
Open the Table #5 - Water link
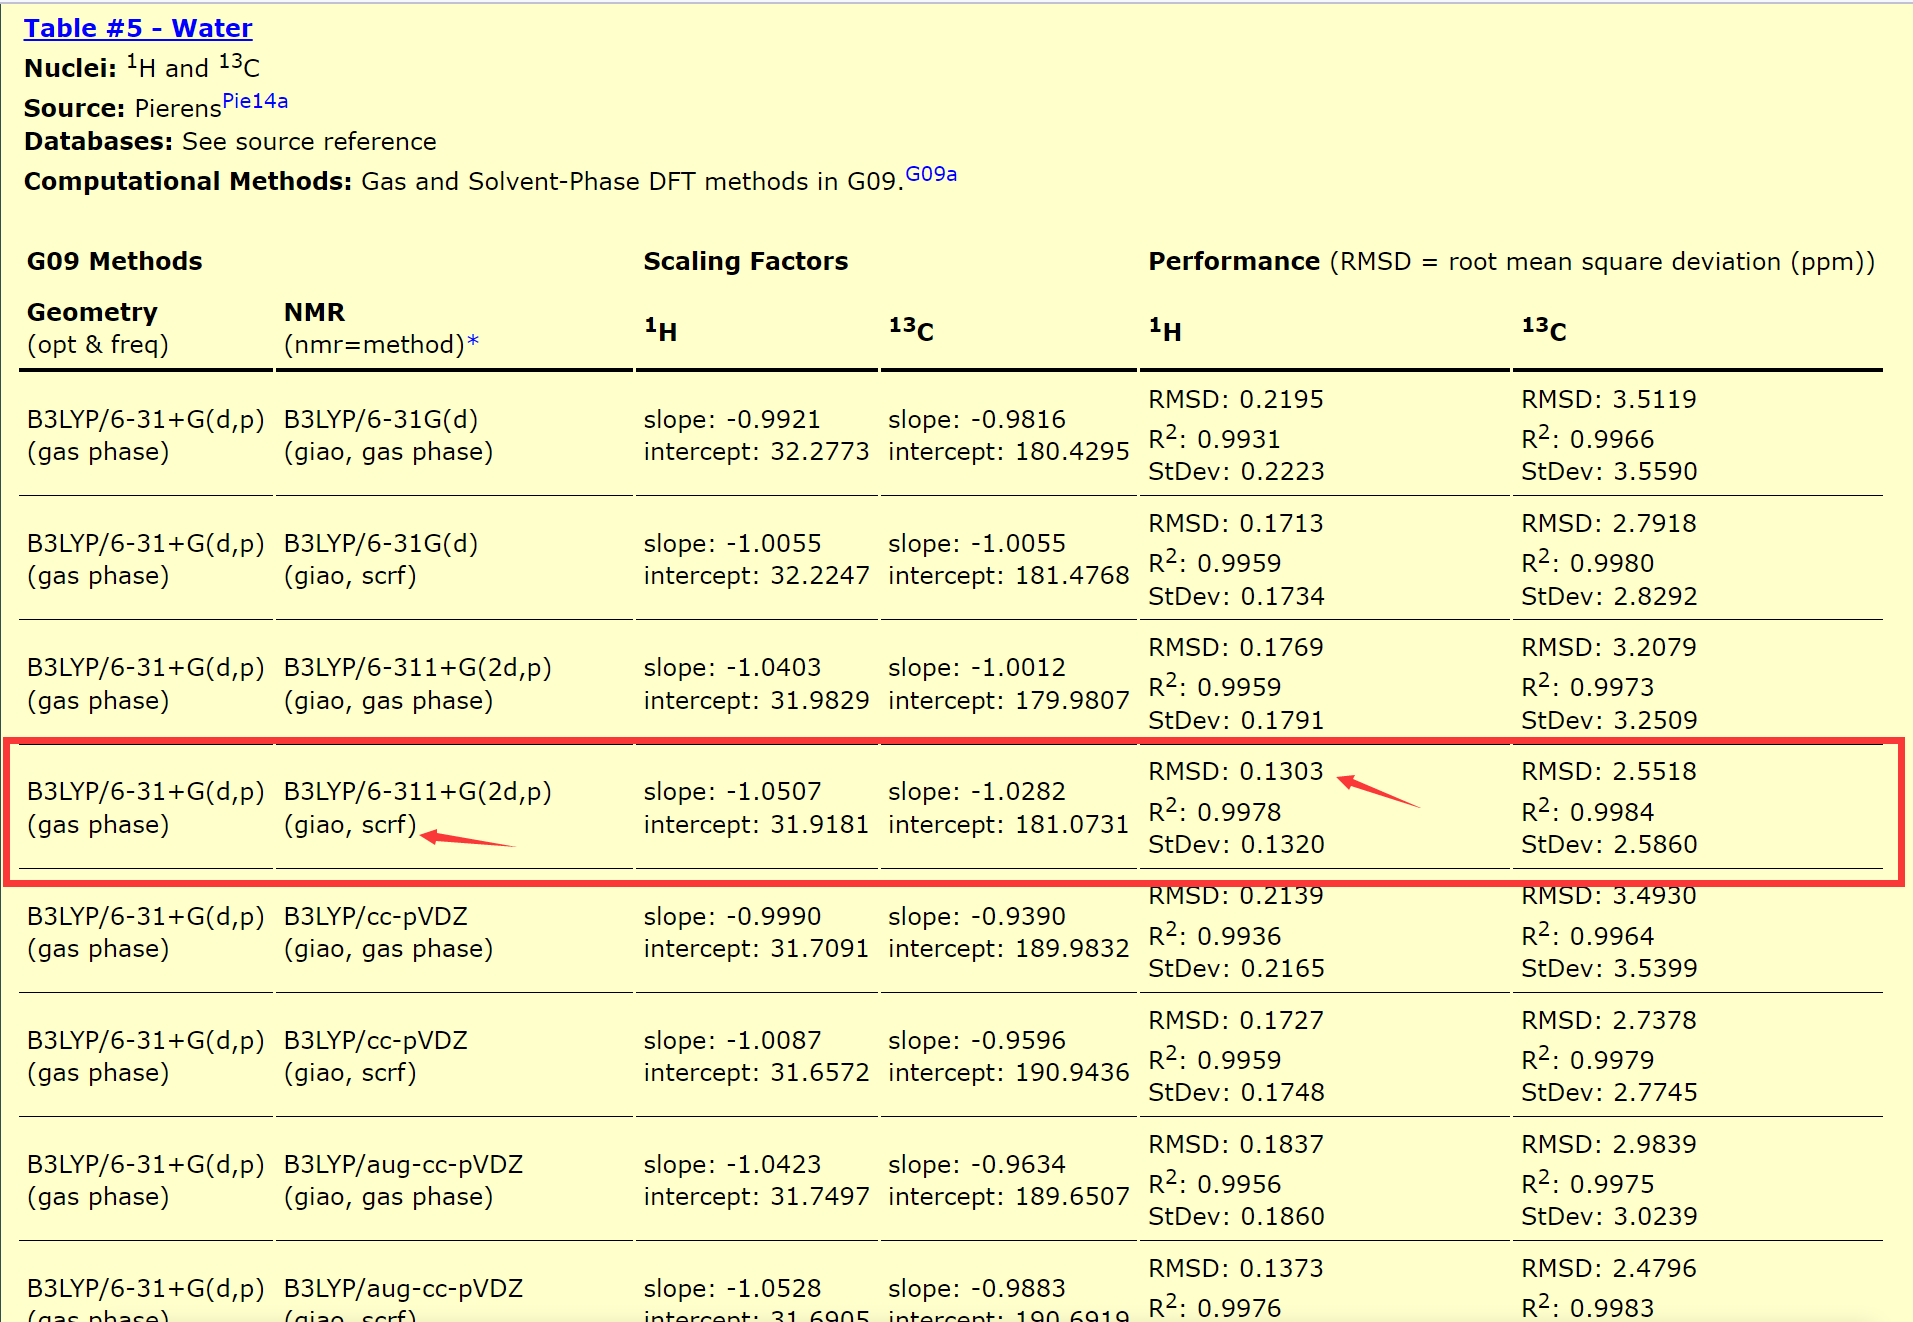(138, 28)
